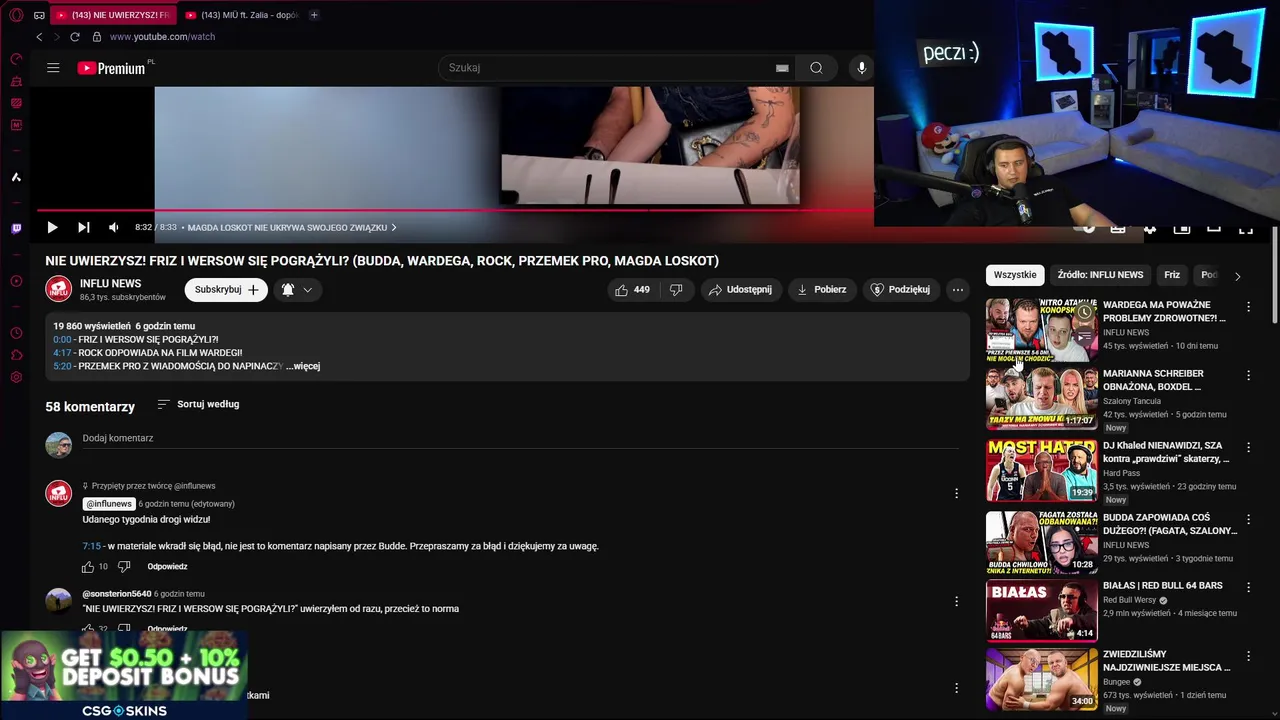Viewport: 1280px width, 720px height.
Task: Click the search magnifier button
Action: coord(816,68)
